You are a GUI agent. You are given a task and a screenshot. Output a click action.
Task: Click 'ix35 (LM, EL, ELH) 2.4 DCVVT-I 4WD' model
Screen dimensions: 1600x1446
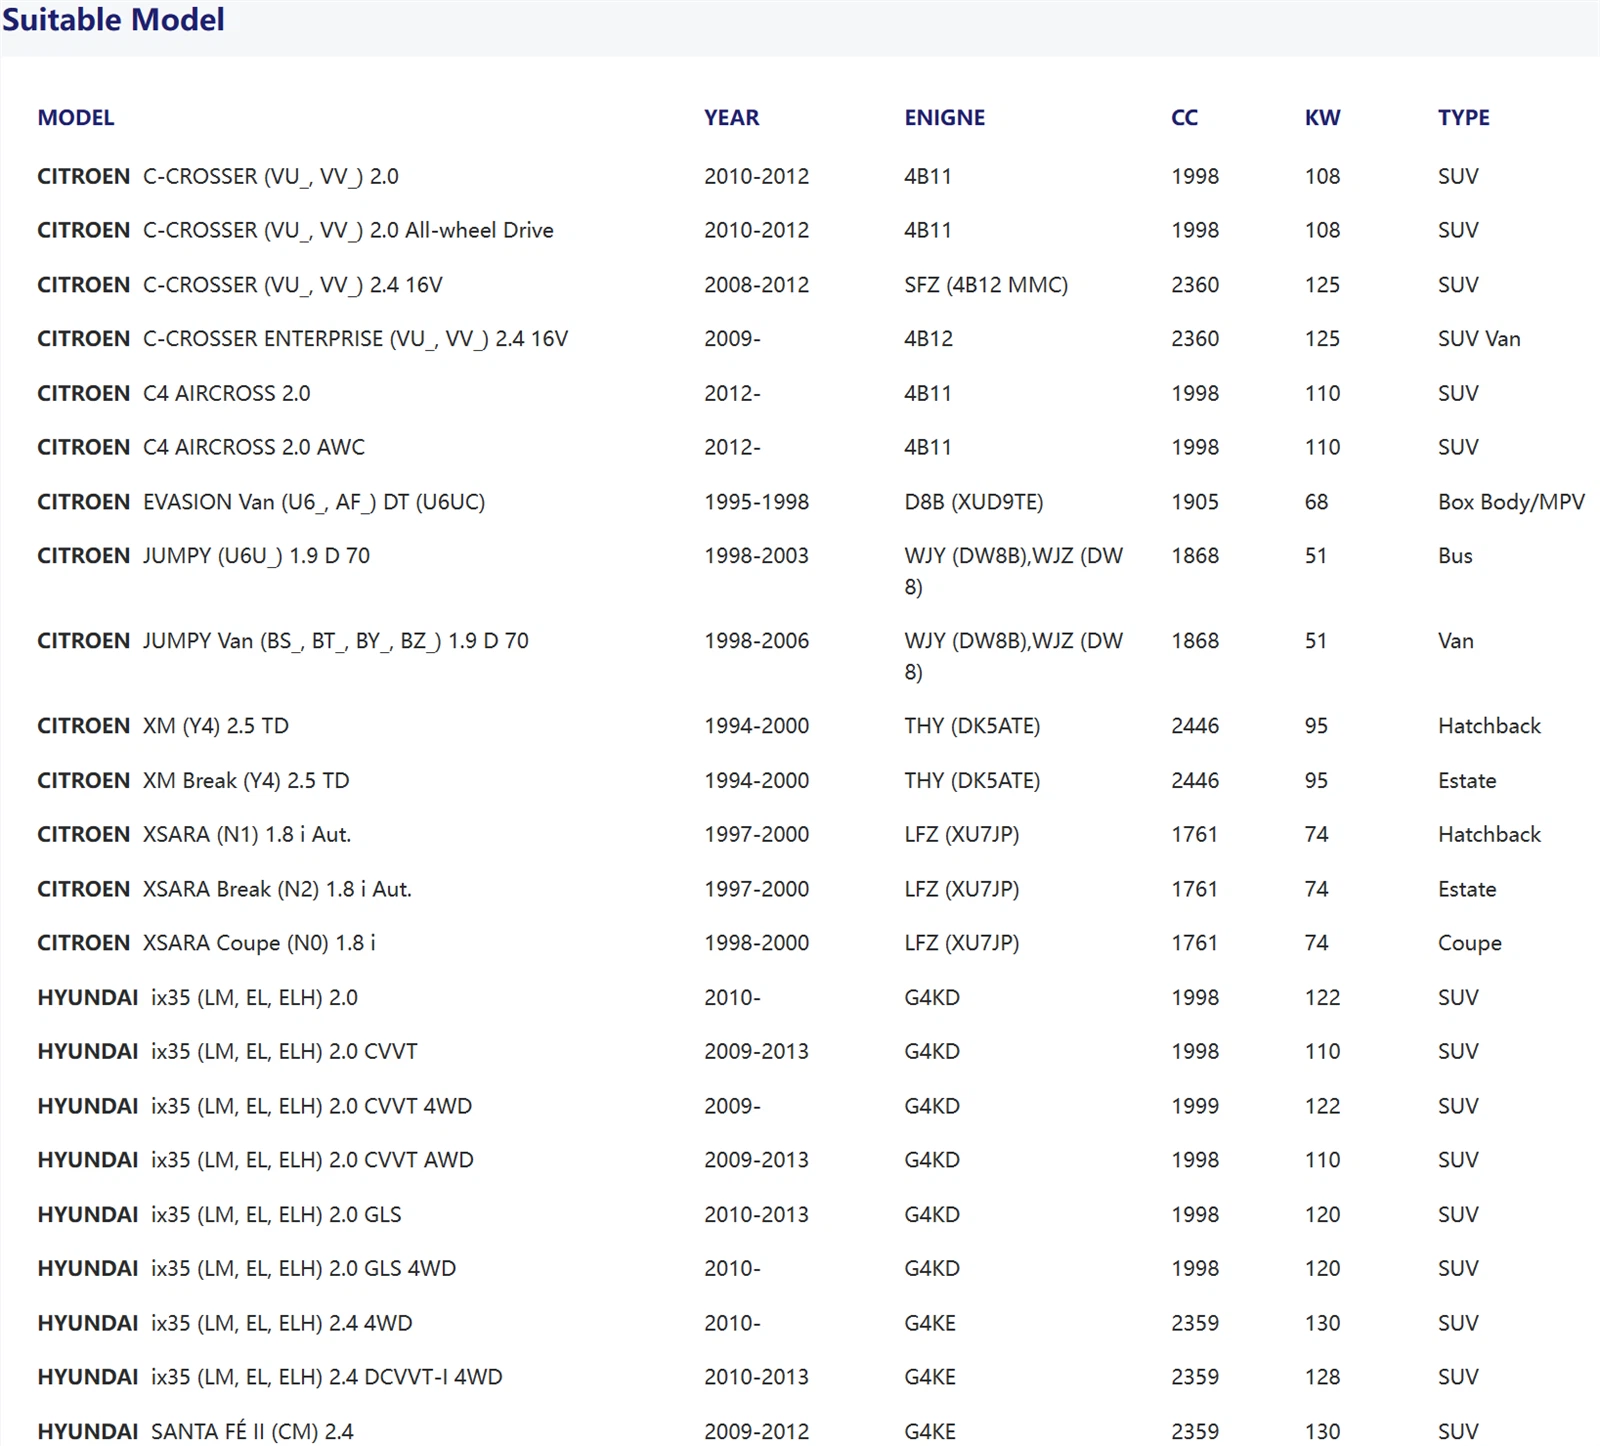point(326,1377)
